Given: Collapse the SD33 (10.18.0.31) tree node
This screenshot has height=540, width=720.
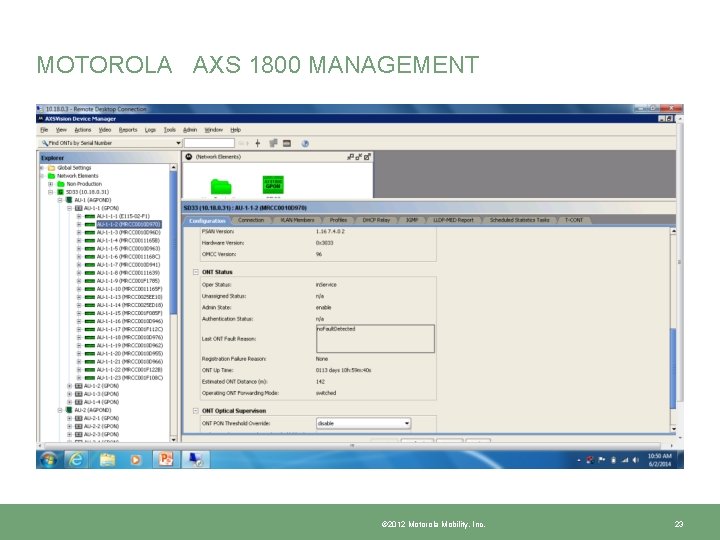Looking at the screenshot, I should 51,192.
